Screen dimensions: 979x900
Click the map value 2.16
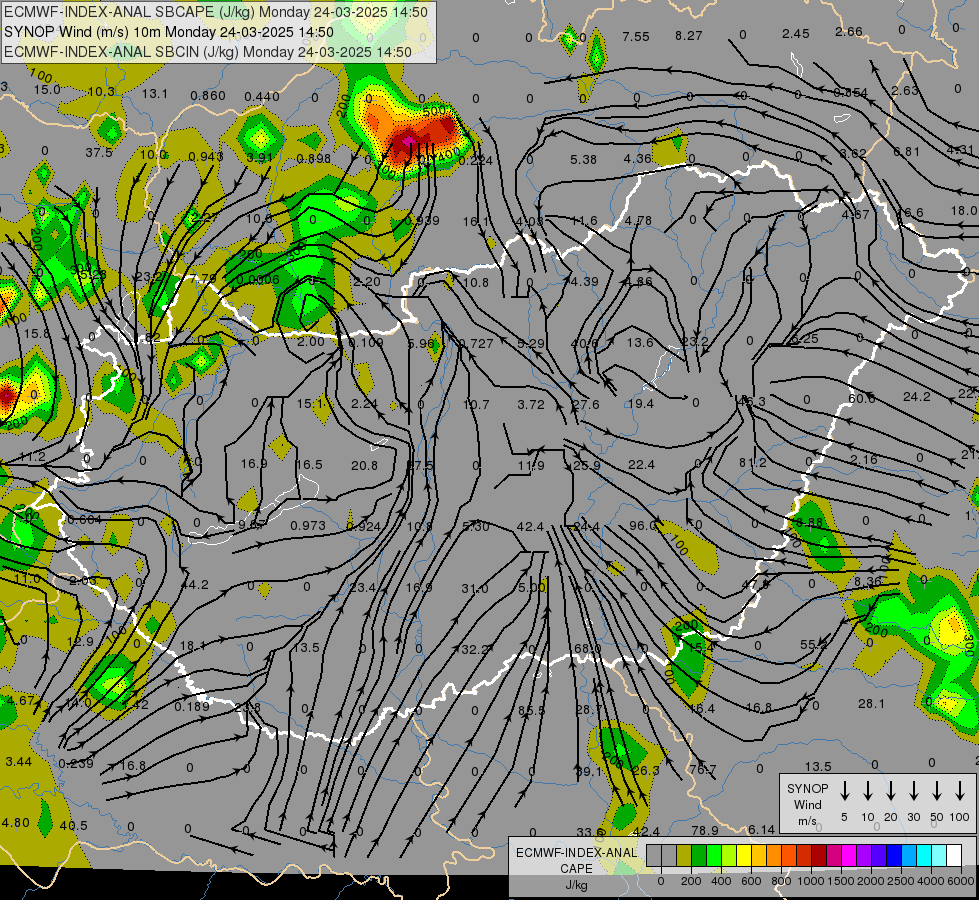click(x=863, y=460)
